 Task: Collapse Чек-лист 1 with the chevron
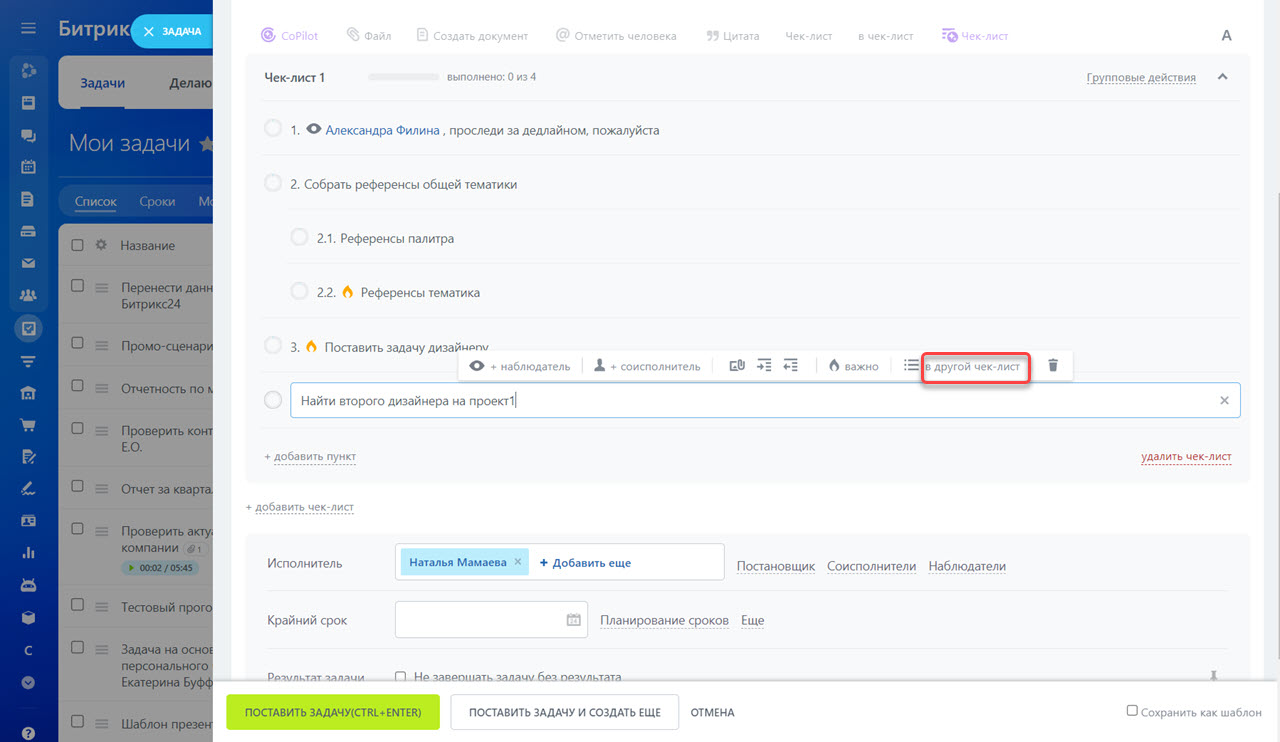point(1222,77)
